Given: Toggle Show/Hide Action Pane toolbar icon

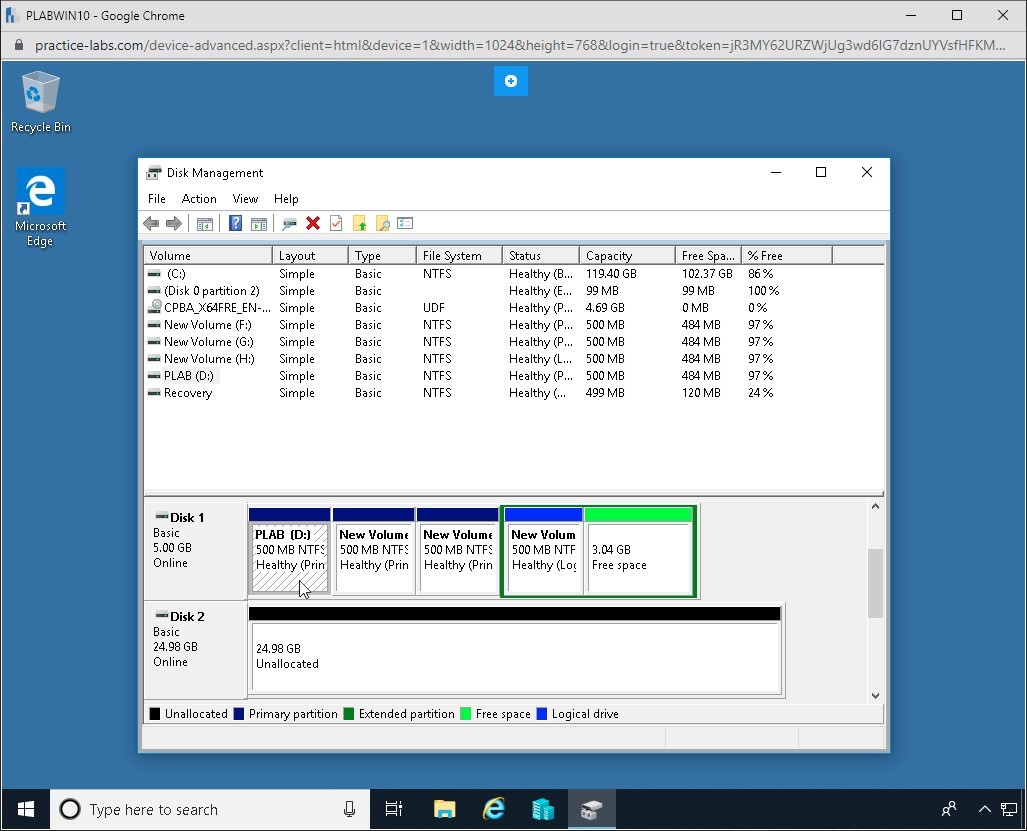Looking at the screenshot, I should pyautogui.click(x=259, y=224).
